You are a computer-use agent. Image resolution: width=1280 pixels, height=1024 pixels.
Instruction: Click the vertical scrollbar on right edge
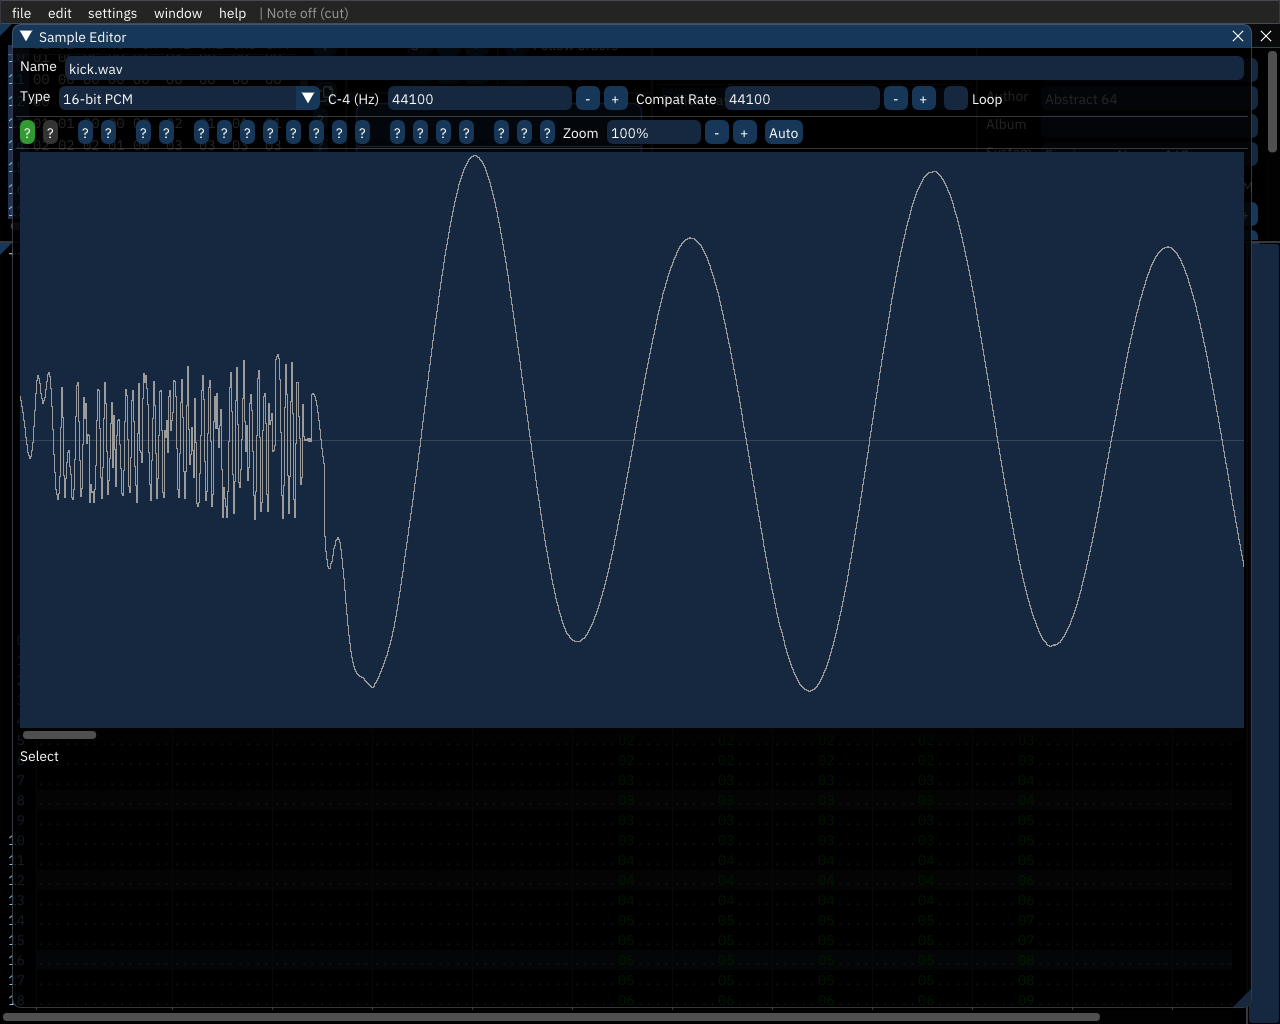(1273, 102)
